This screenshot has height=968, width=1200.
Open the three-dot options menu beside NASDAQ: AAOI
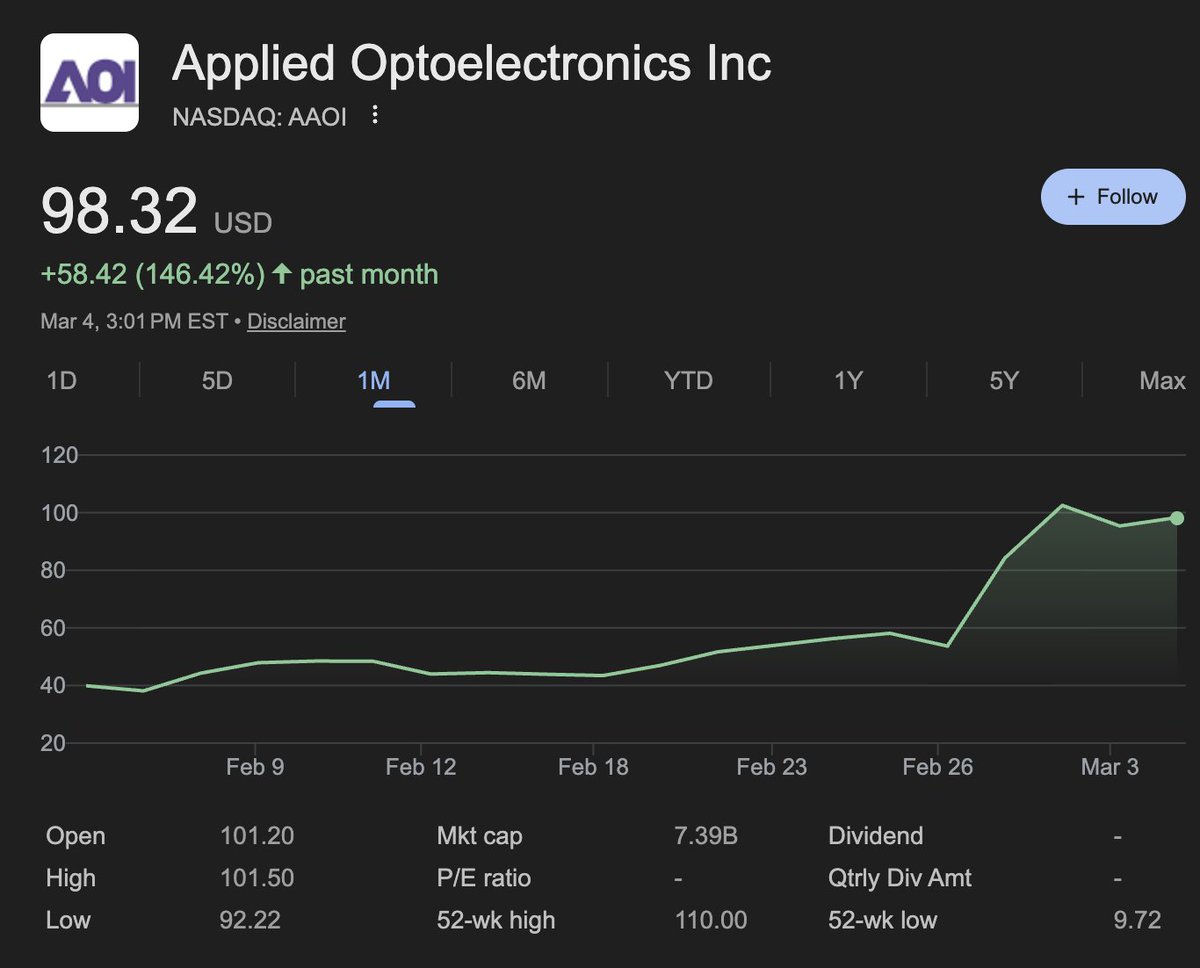tap(375, 115)
